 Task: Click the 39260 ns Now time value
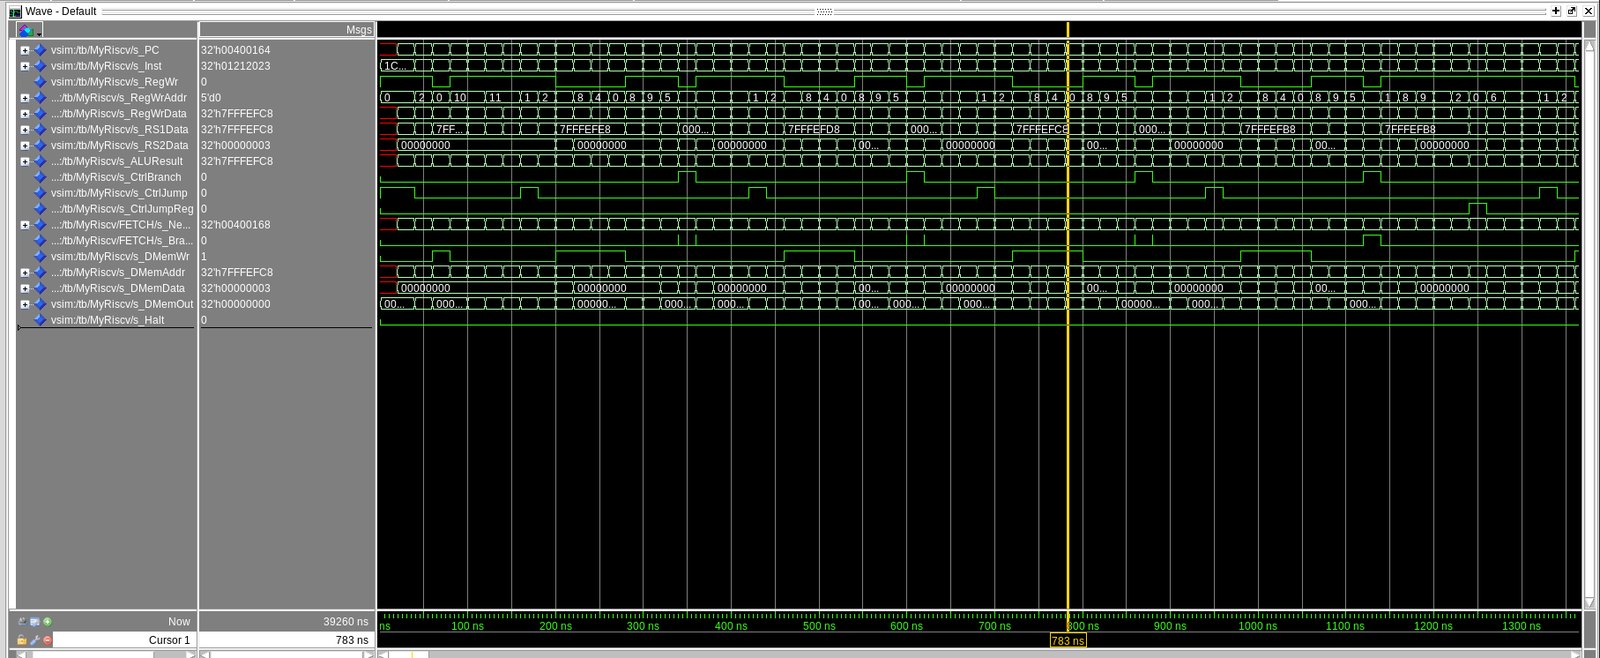click(x=345, y=622)
